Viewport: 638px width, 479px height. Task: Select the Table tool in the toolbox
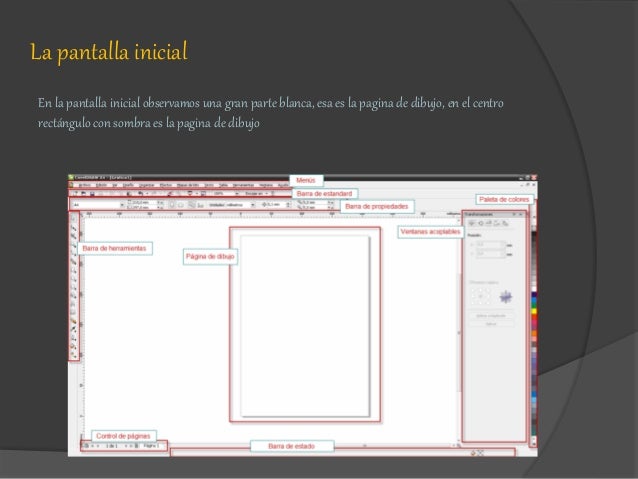pyautogui.click(x=73, y=313)
